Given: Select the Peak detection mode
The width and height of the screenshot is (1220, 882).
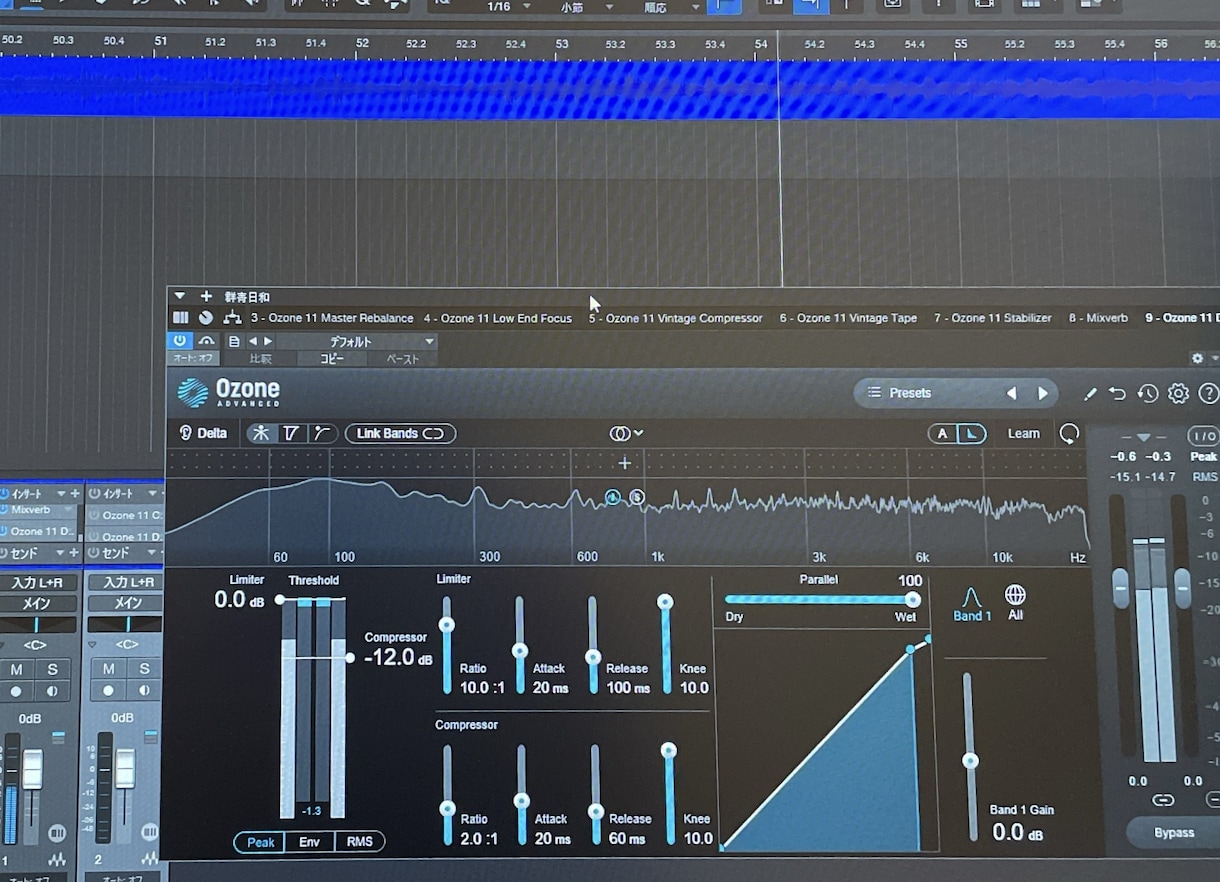Looking at the screenshot, I should [261, 842].
